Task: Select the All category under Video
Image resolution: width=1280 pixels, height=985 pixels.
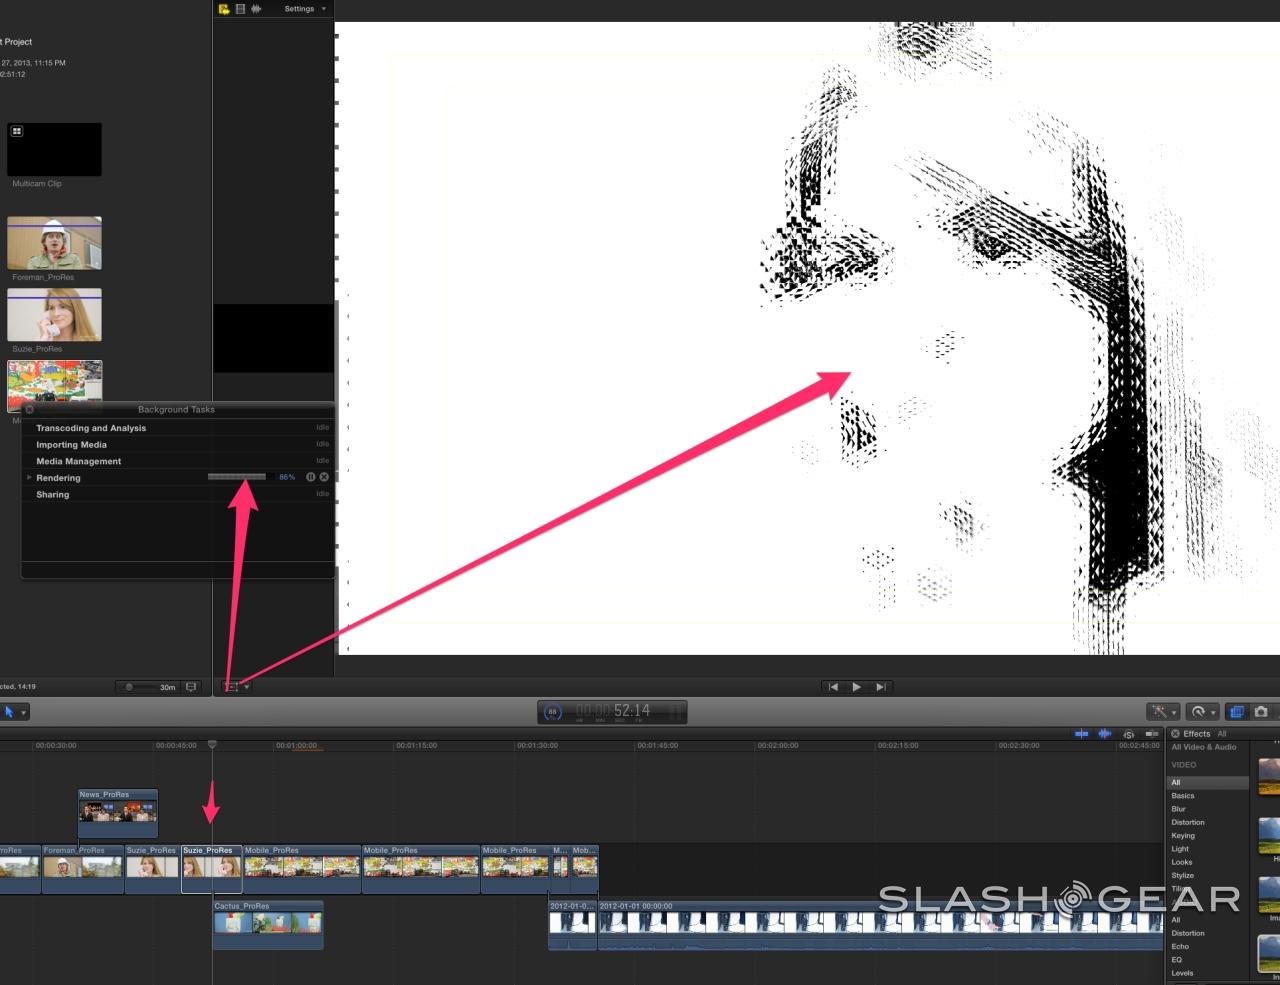Action: (x=1208, y=783)
